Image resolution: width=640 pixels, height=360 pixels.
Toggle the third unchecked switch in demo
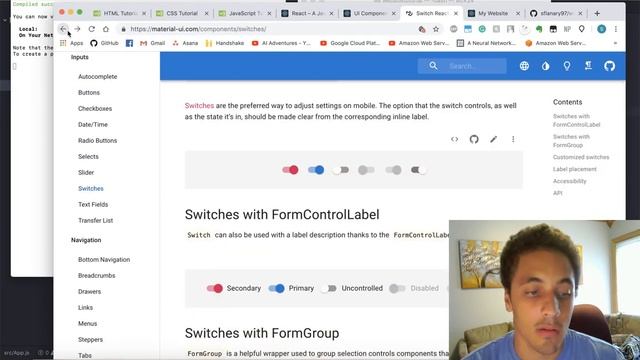pyautogui.click(x=340, y=170)
